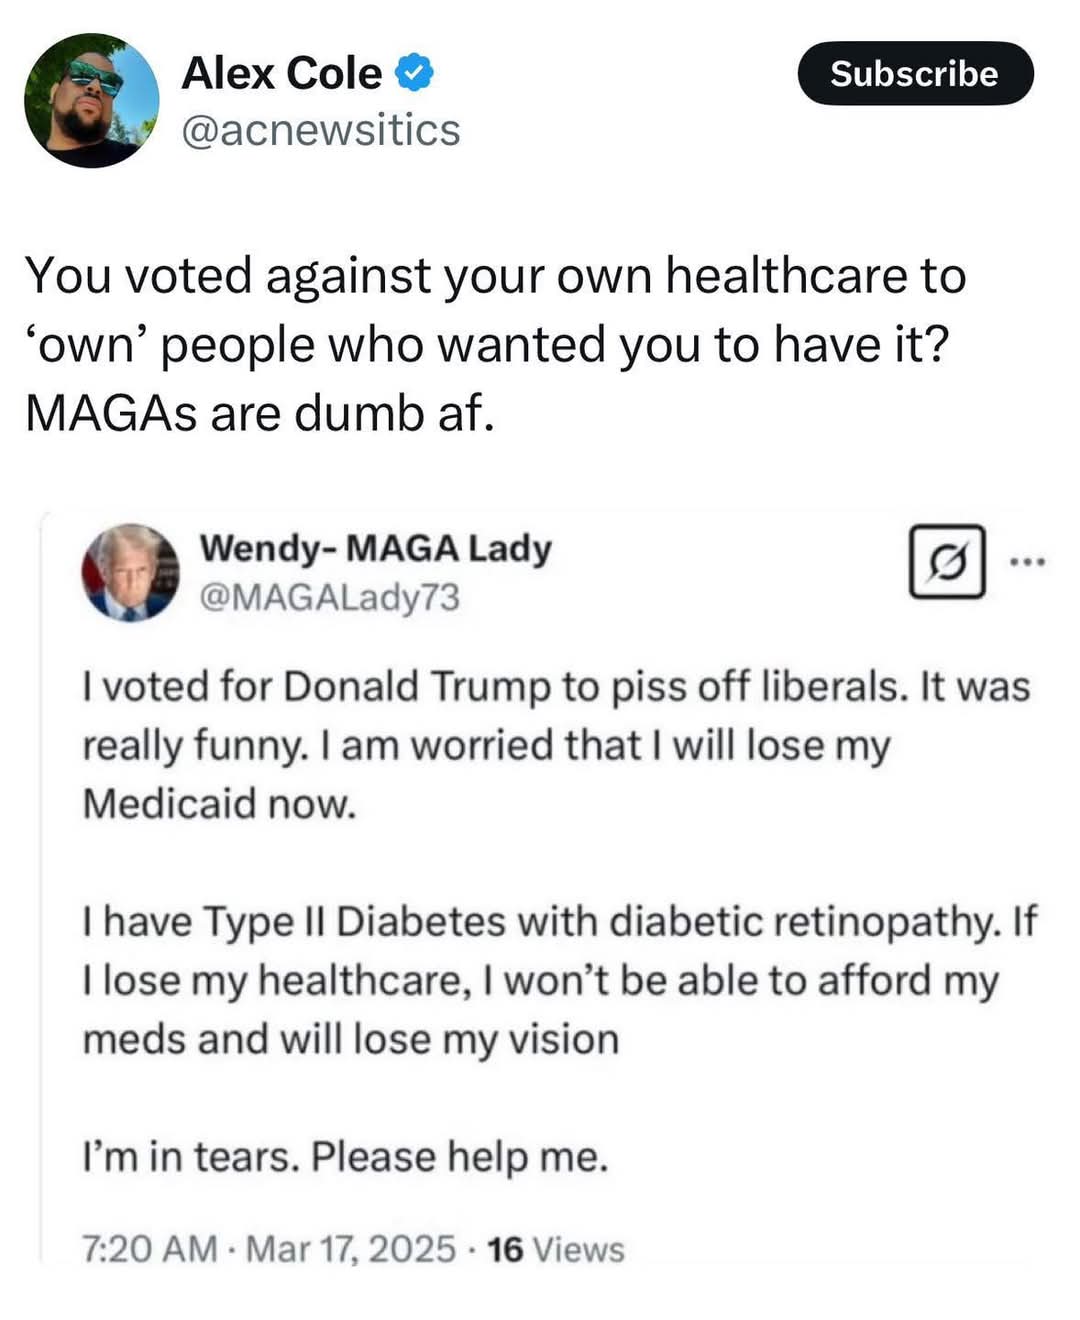The image size is (1080, 1320).
Task: Click the Grok slash icon in quoted tweet
Action: [947, 561]
